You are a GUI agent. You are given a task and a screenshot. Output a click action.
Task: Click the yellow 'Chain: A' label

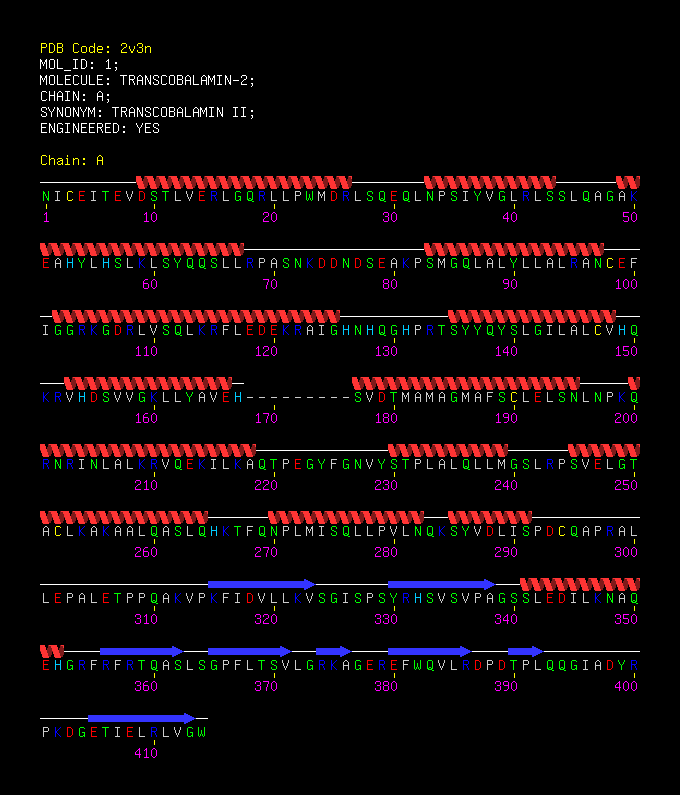coord(71,161)
